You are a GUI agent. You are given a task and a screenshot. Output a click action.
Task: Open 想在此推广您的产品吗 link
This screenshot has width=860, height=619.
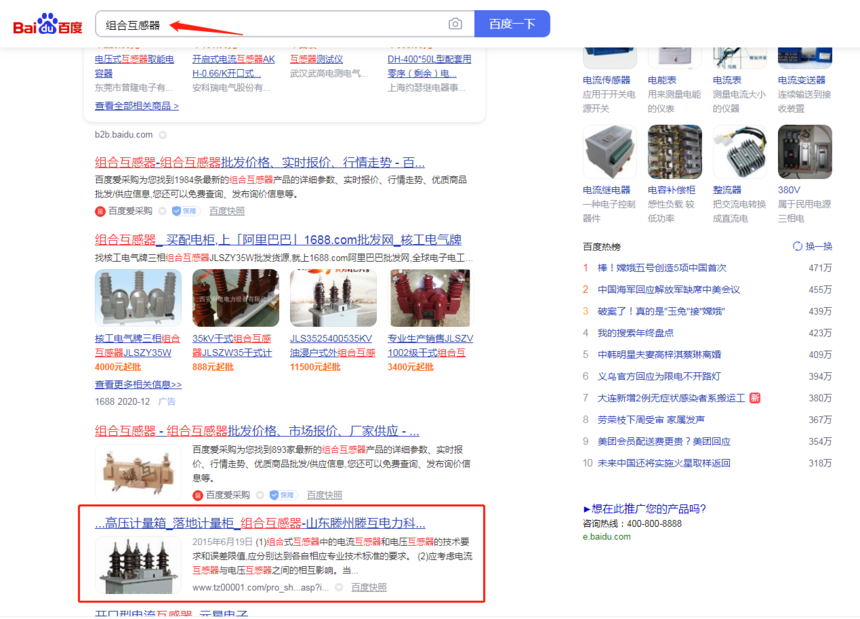click(644, 509)
